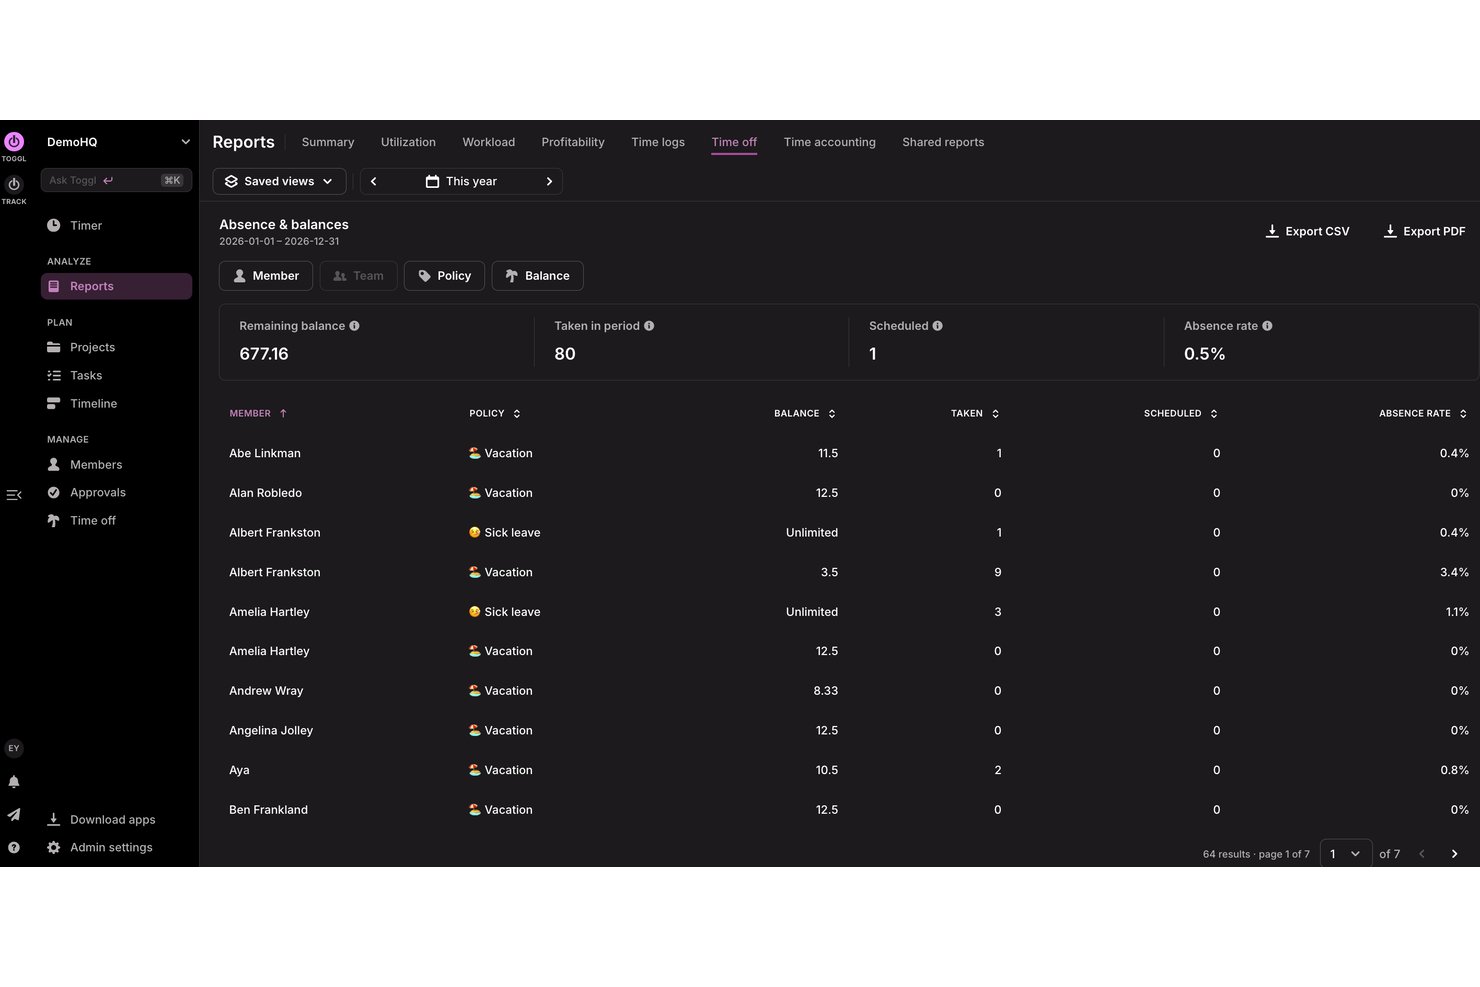
Task: Export the report as PDF
Action: click(1425, 231)
